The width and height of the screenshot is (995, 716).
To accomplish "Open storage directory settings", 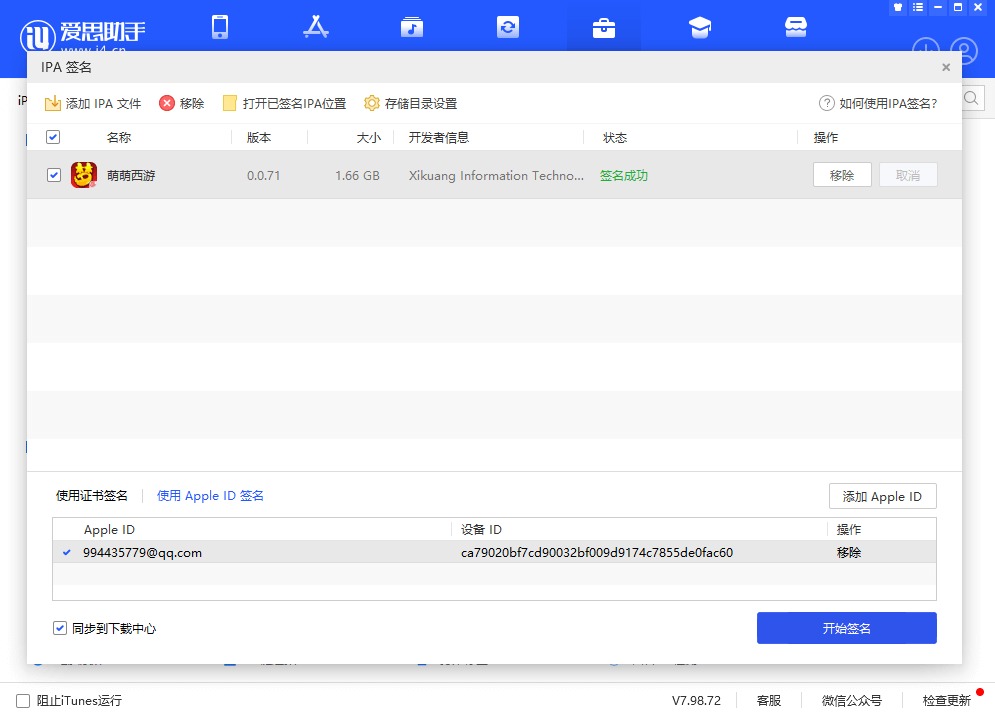I will [x=410, y=103].
